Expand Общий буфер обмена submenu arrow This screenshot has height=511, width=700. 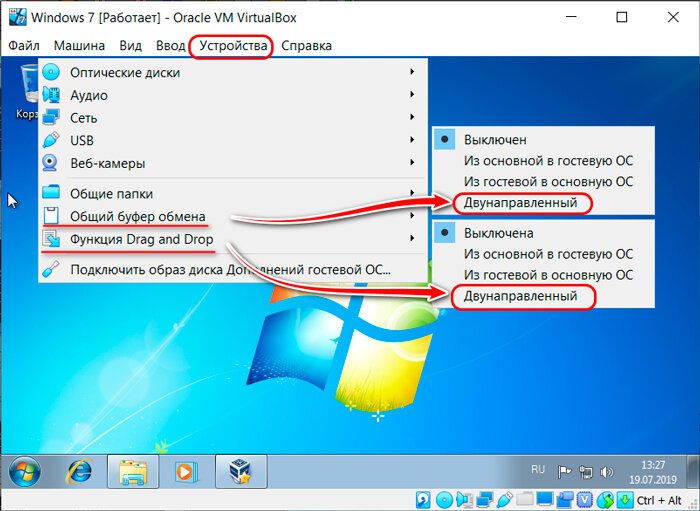coord(412,216)
